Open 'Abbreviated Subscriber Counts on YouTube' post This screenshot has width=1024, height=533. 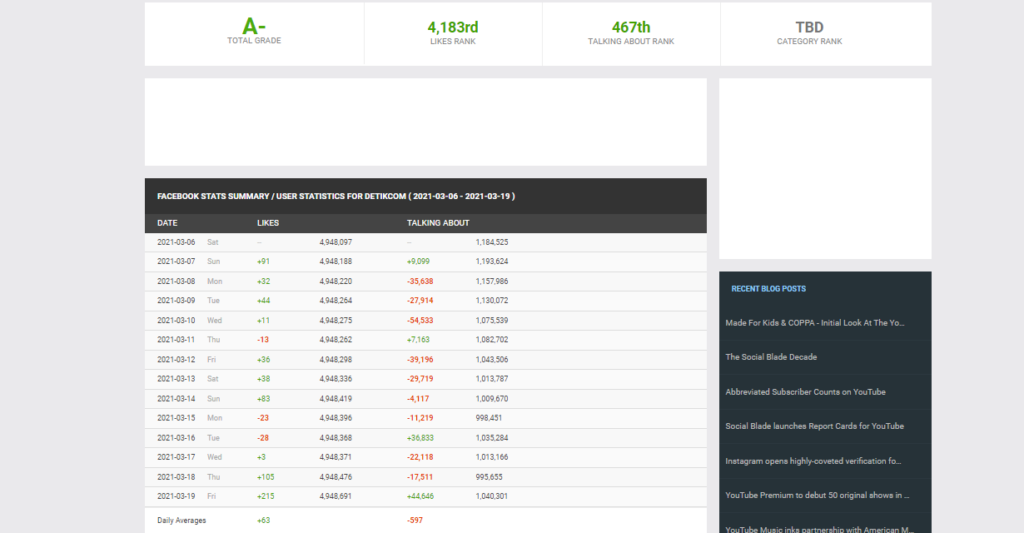tap(805, 392)
